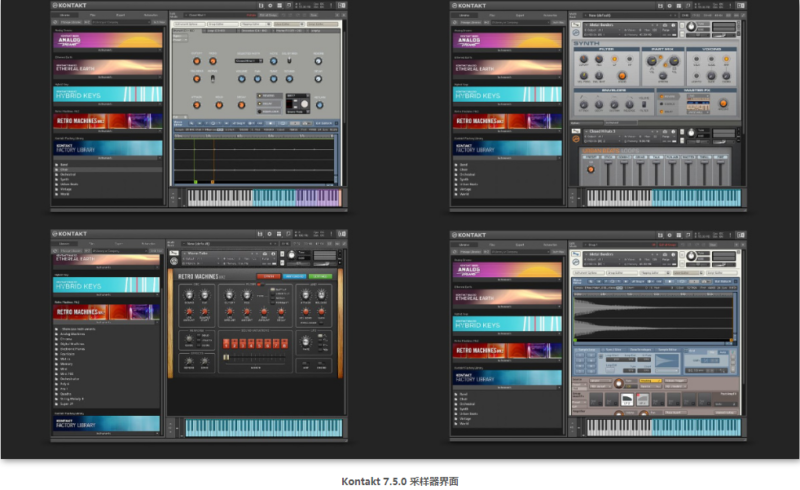Click the NI info icon in bottom-left Kontakt header
This screenshot has width=800, height=490.
(341, 234)
